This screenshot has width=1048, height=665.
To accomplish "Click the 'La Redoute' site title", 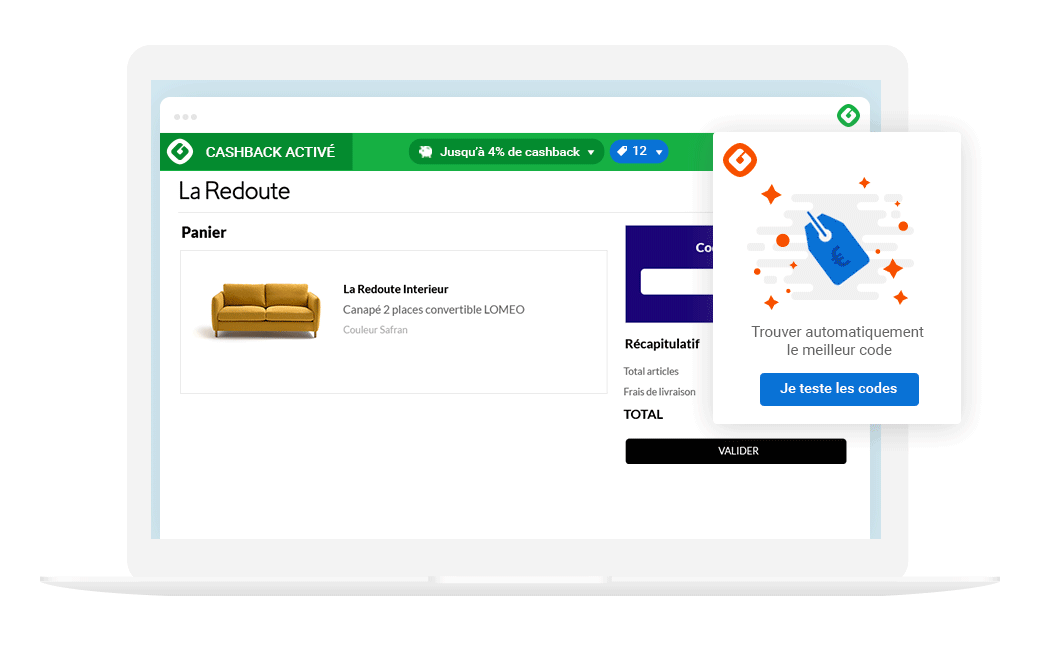I will (234, 191).
